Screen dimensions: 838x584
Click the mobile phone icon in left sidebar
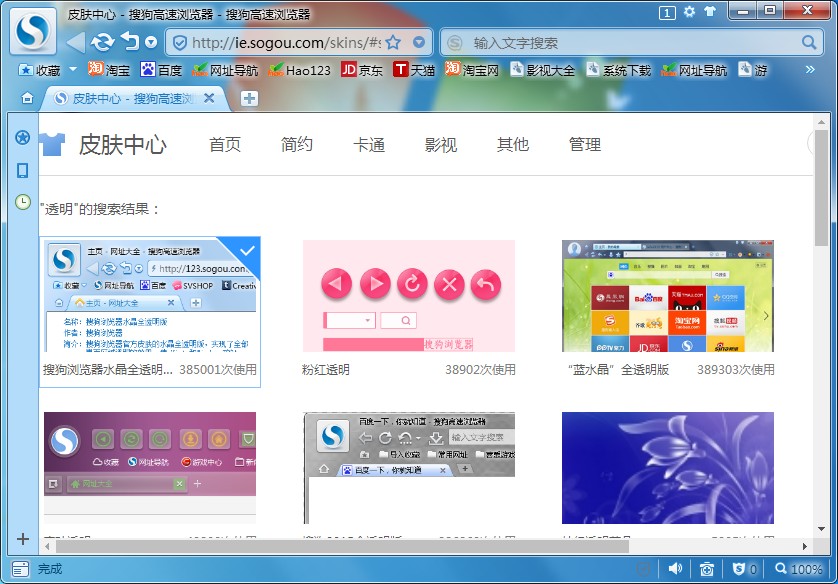click(x=22, y=171)
